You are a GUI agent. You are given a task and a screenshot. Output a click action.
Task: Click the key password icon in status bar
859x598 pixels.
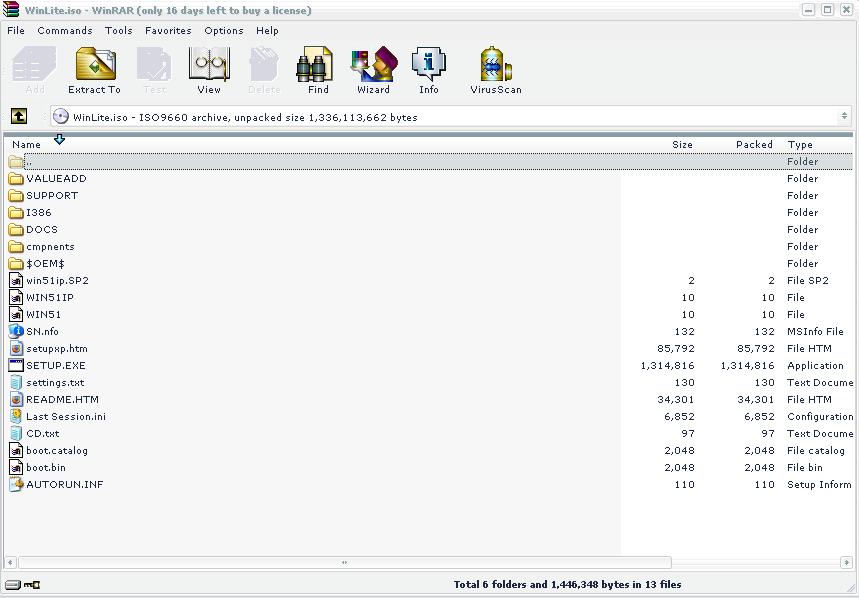click(32, 585)
